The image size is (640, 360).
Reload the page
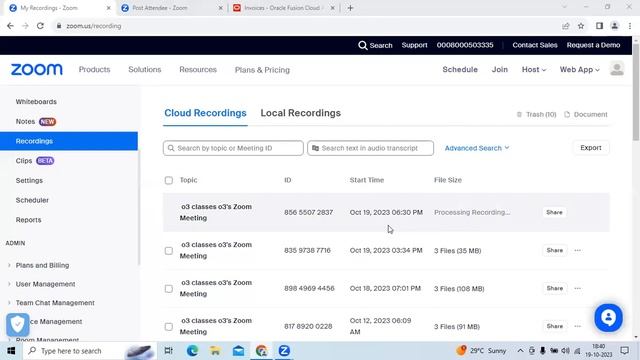pyautogui.click(x=40, y=26)
